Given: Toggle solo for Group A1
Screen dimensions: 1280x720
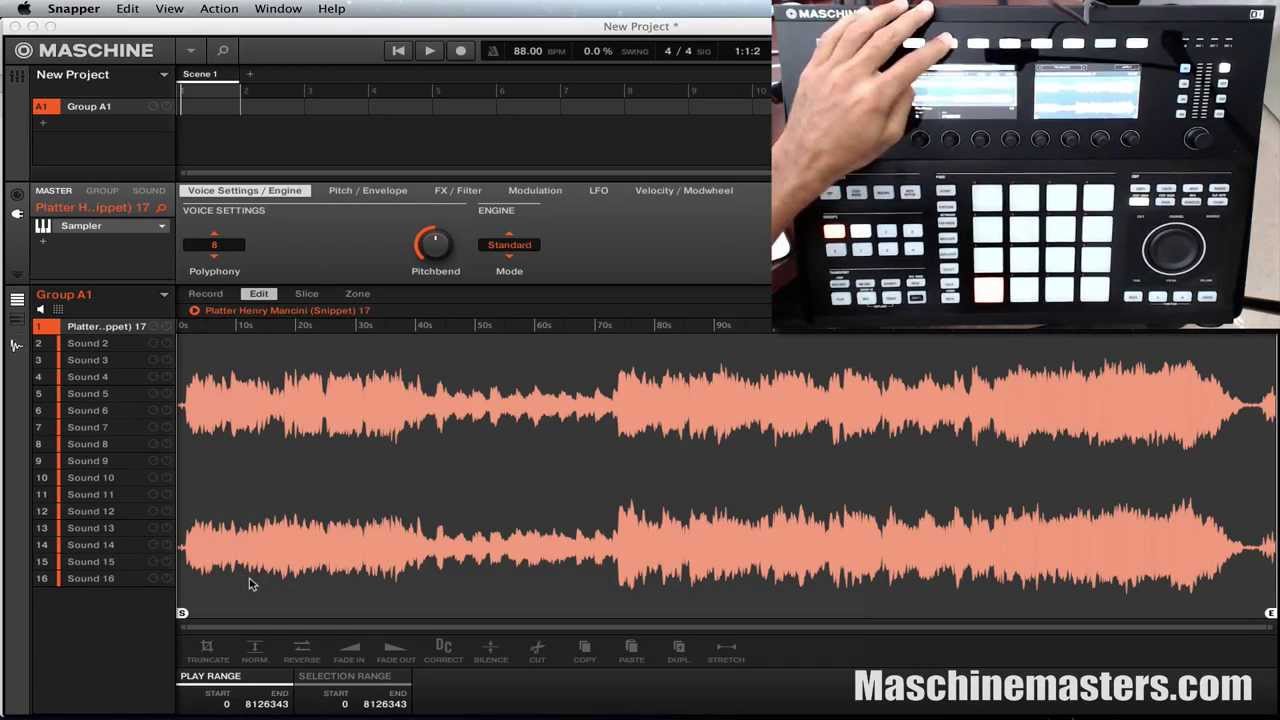Looking at the screenshot, I should (x=166, y=107).
